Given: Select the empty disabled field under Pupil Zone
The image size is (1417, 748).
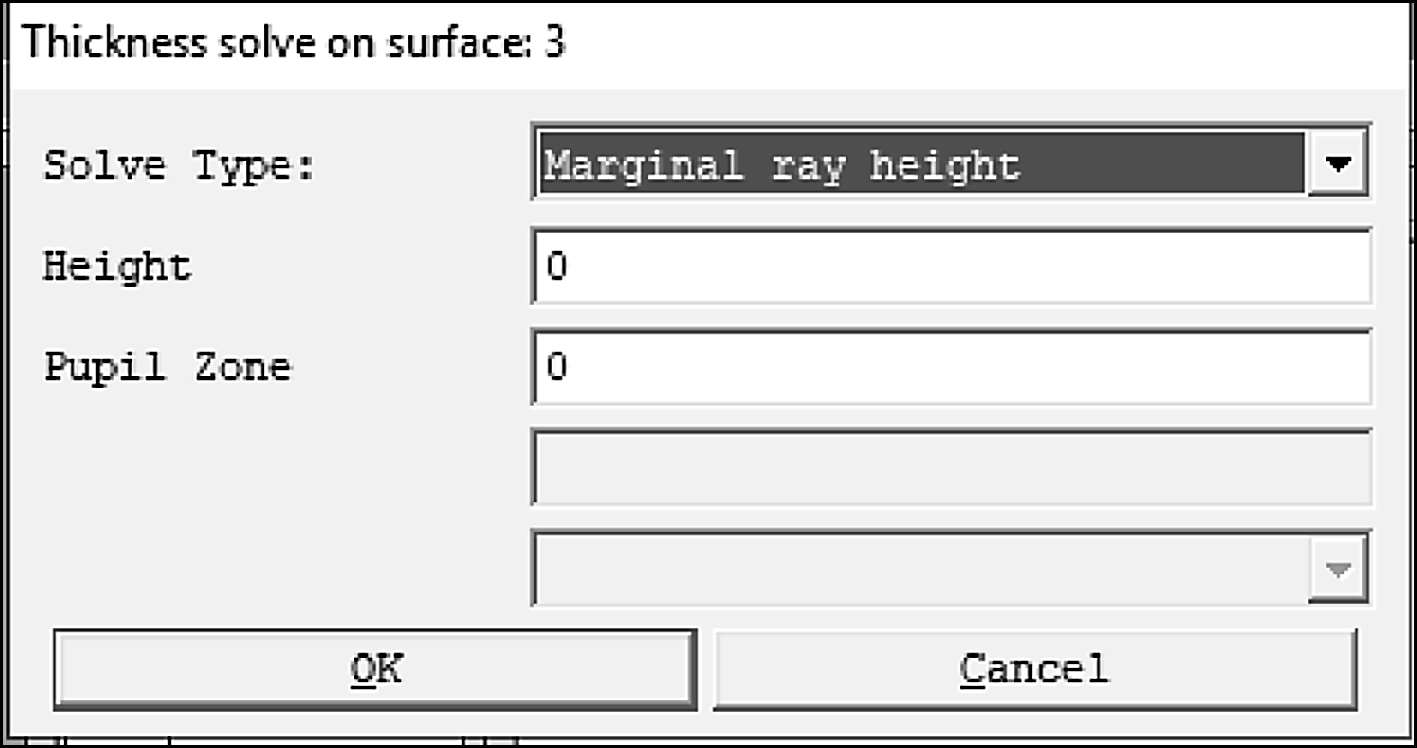Looking at the screenshot, I should (x=950, y=468).
